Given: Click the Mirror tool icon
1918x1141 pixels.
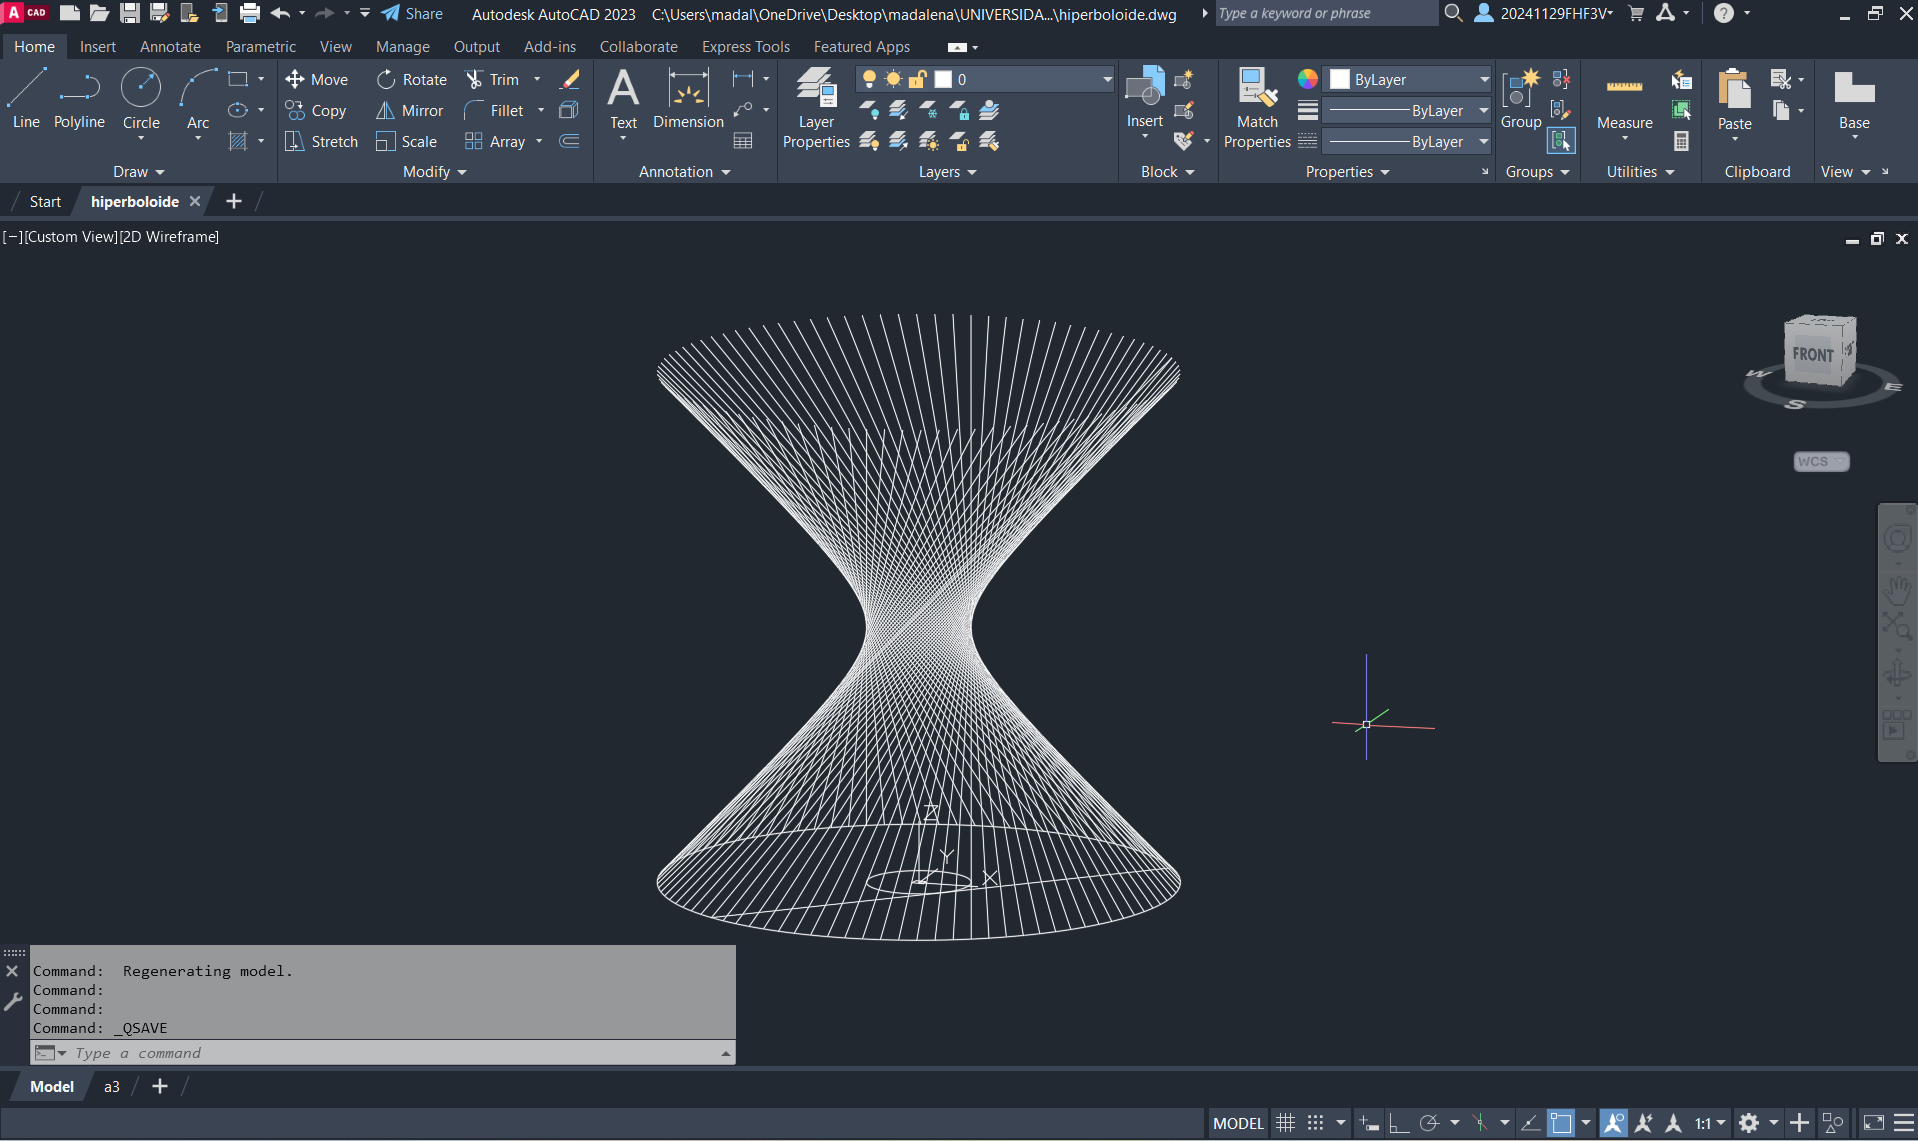Looking at the screenshot, I should click(x=385, y=111).
